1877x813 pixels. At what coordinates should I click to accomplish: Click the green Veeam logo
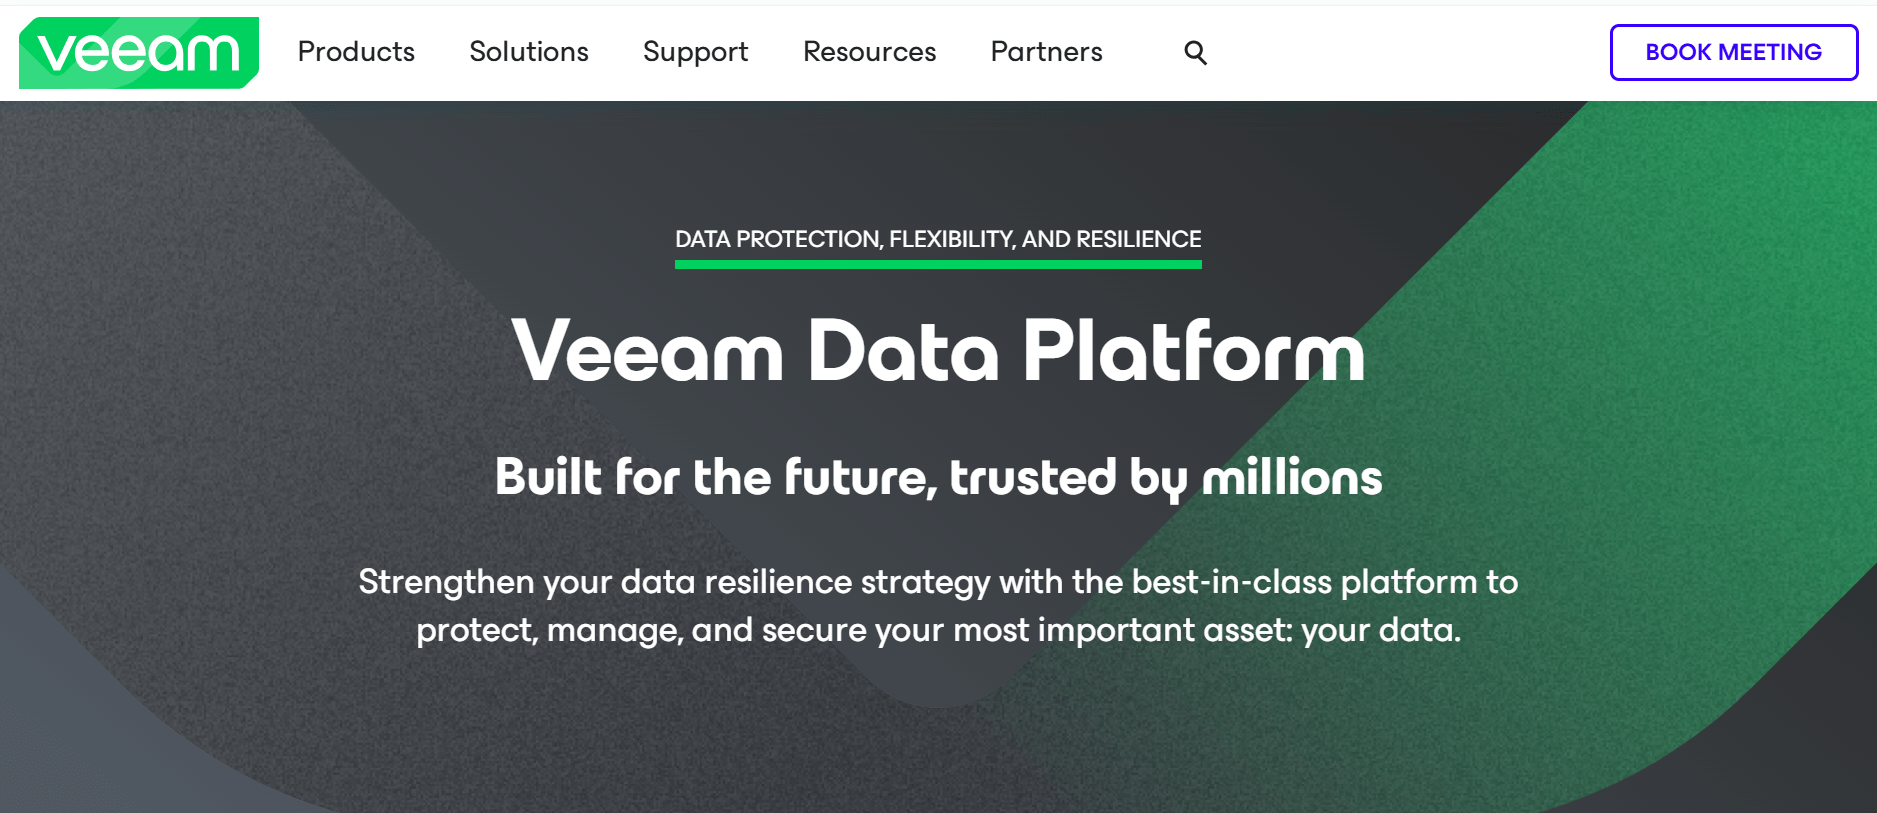(x=139, y=53)
